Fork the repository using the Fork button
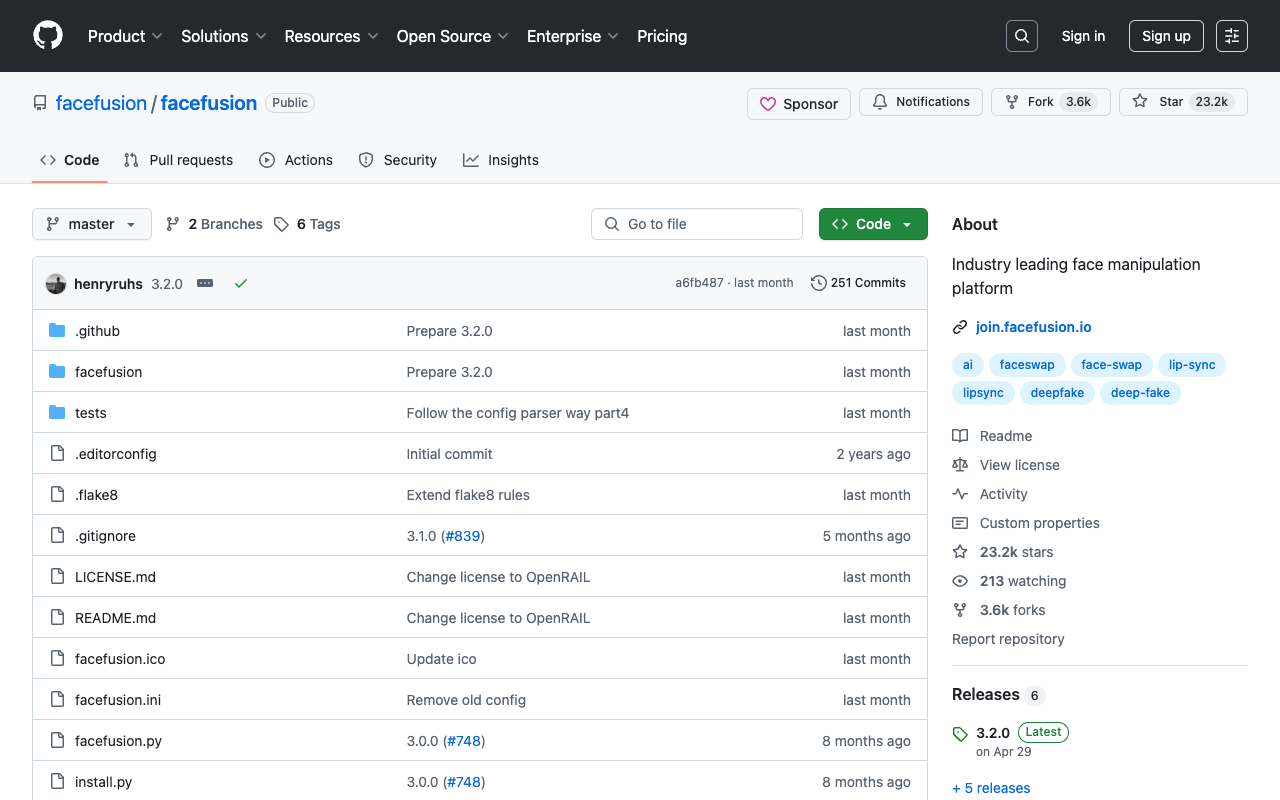The width and height of the screenshot is (1280, 800). click(x=1051, y=102)
